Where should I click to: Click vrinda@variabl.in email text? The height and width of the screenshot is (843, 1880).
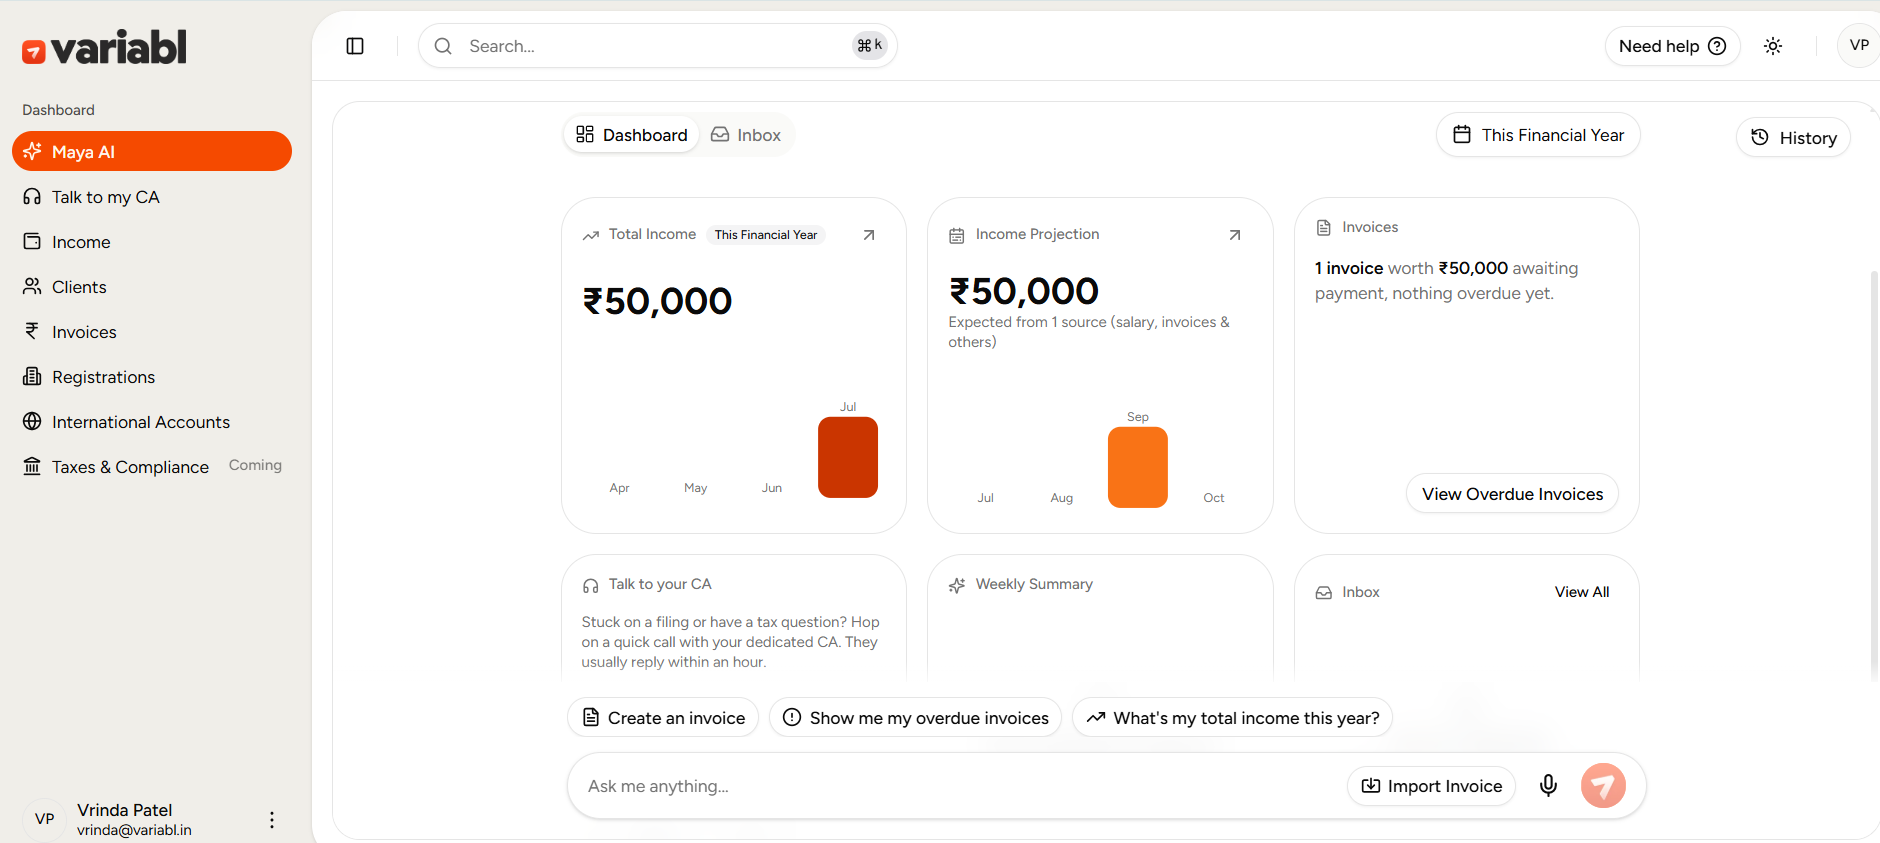pyautogui.click(x=134, y=830)
